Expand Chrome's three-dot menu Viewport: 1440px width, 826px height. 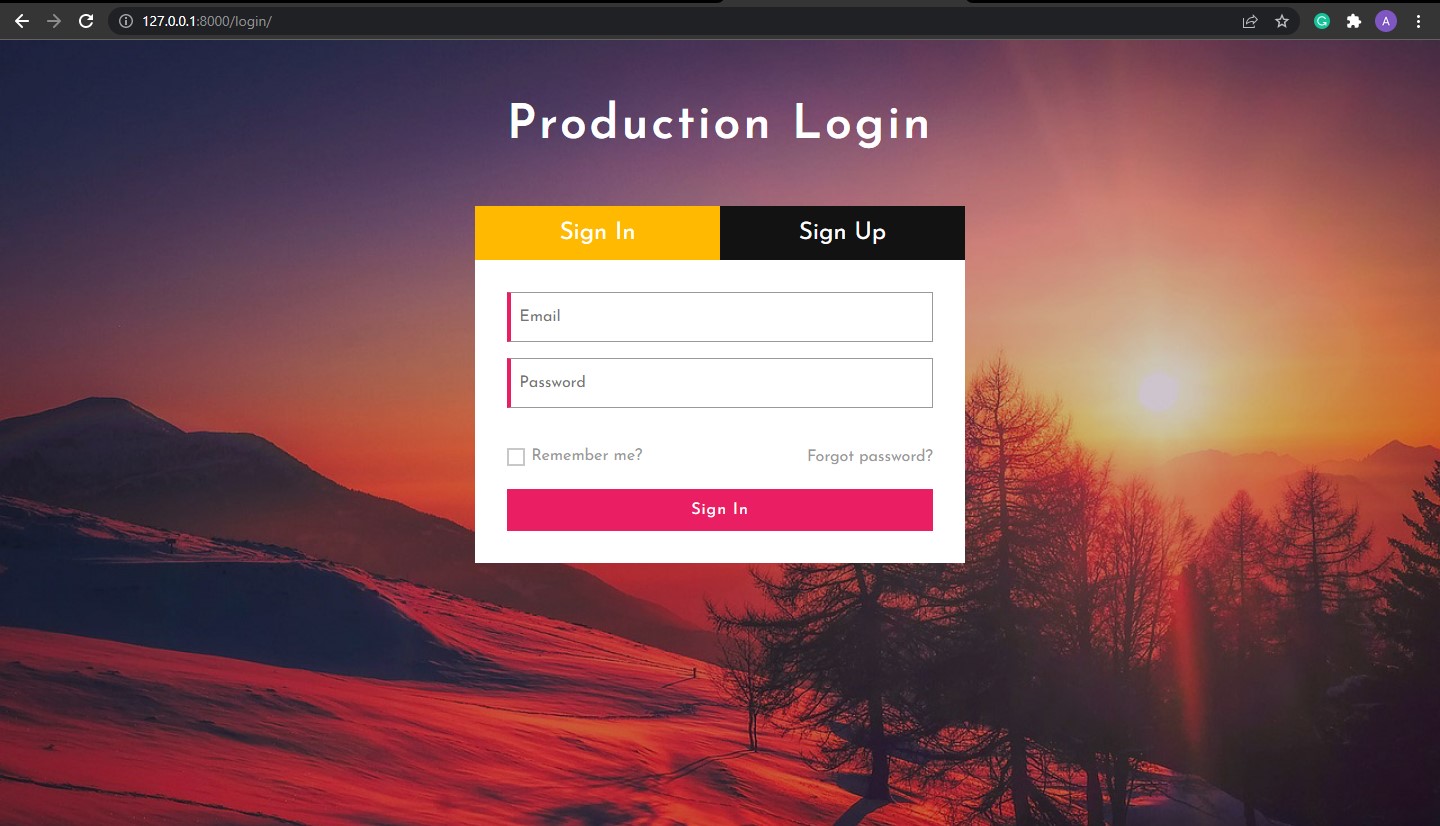(1418, 21)
